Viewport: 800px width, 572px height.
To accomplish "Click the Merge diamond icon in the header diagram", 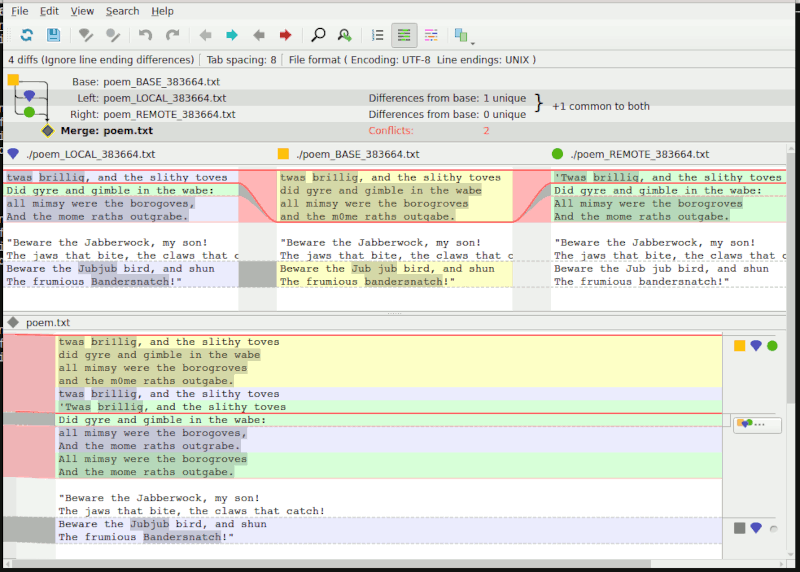I will pyautogui.click(x=47, y=131).
